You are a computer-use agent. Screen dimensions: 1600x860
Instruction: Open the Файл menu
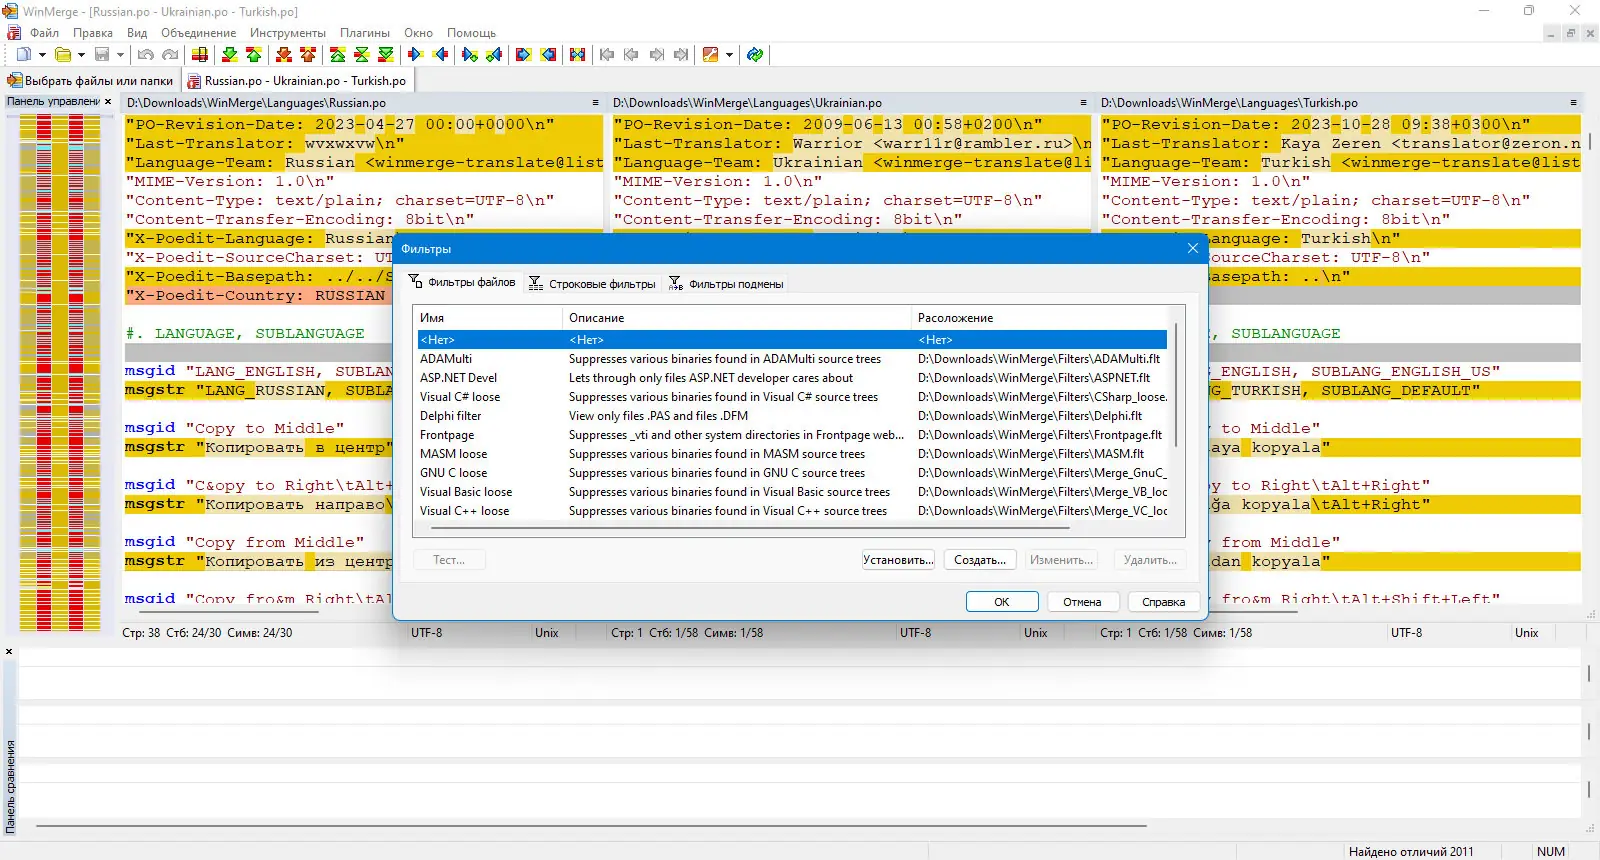tap(45, 33)
